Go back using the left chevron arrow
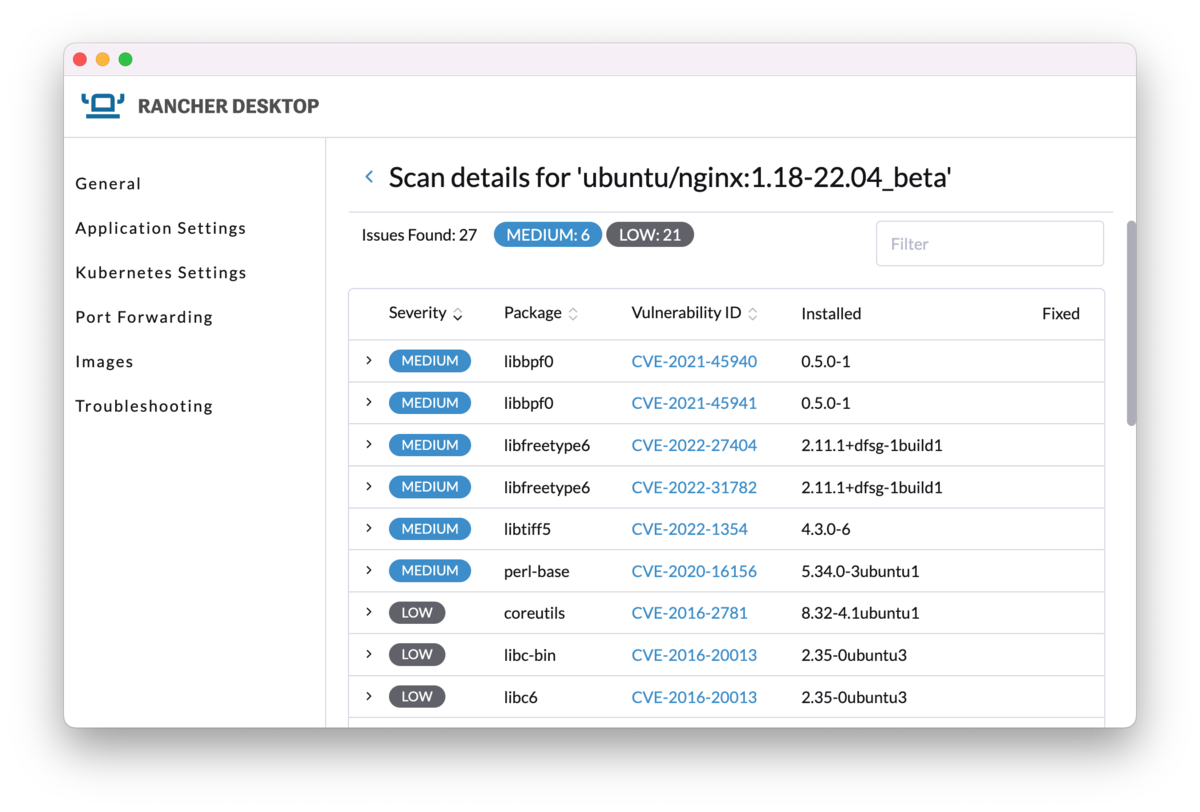This screenshot has height=812, width=1200. click(x=369, y=177)
